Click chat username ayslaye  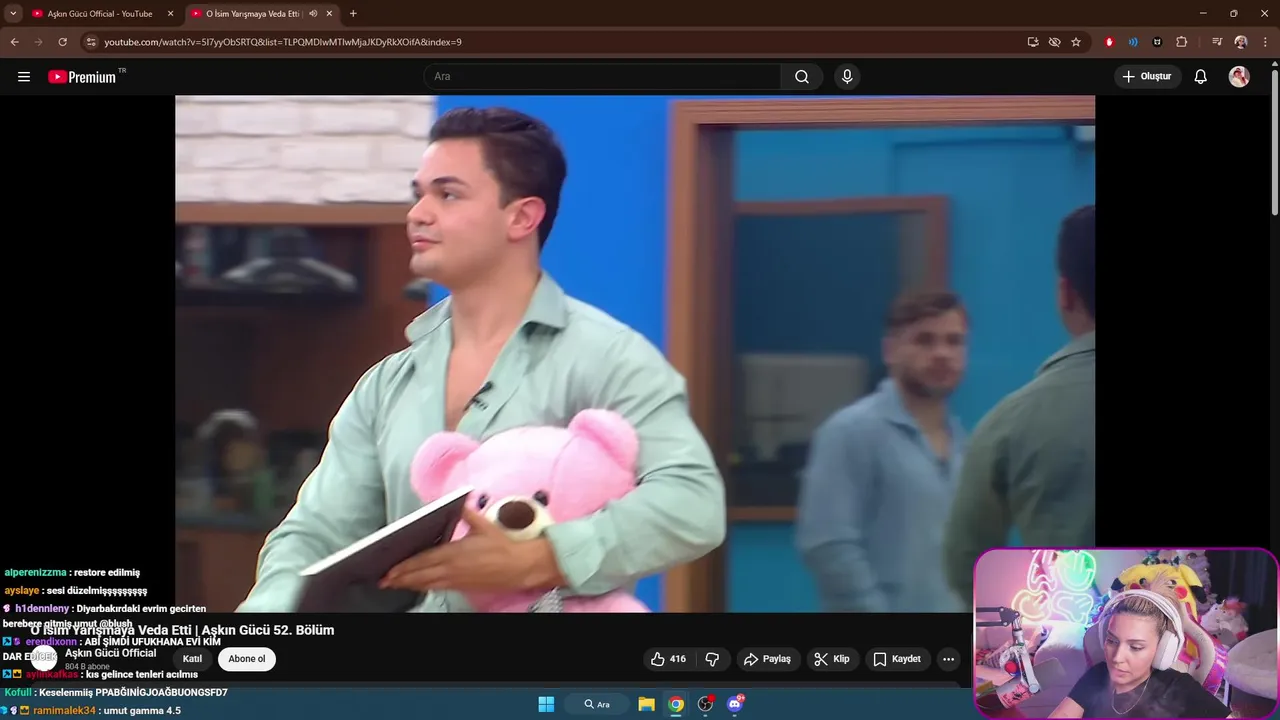21,591
